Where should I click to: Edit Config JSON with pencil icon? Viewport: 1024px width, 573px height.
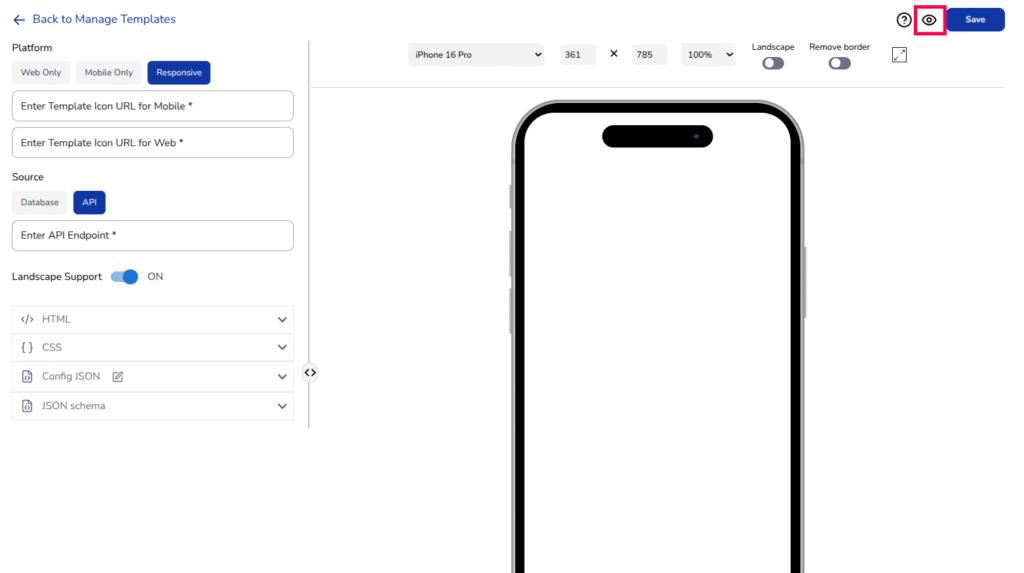[118, 376]
